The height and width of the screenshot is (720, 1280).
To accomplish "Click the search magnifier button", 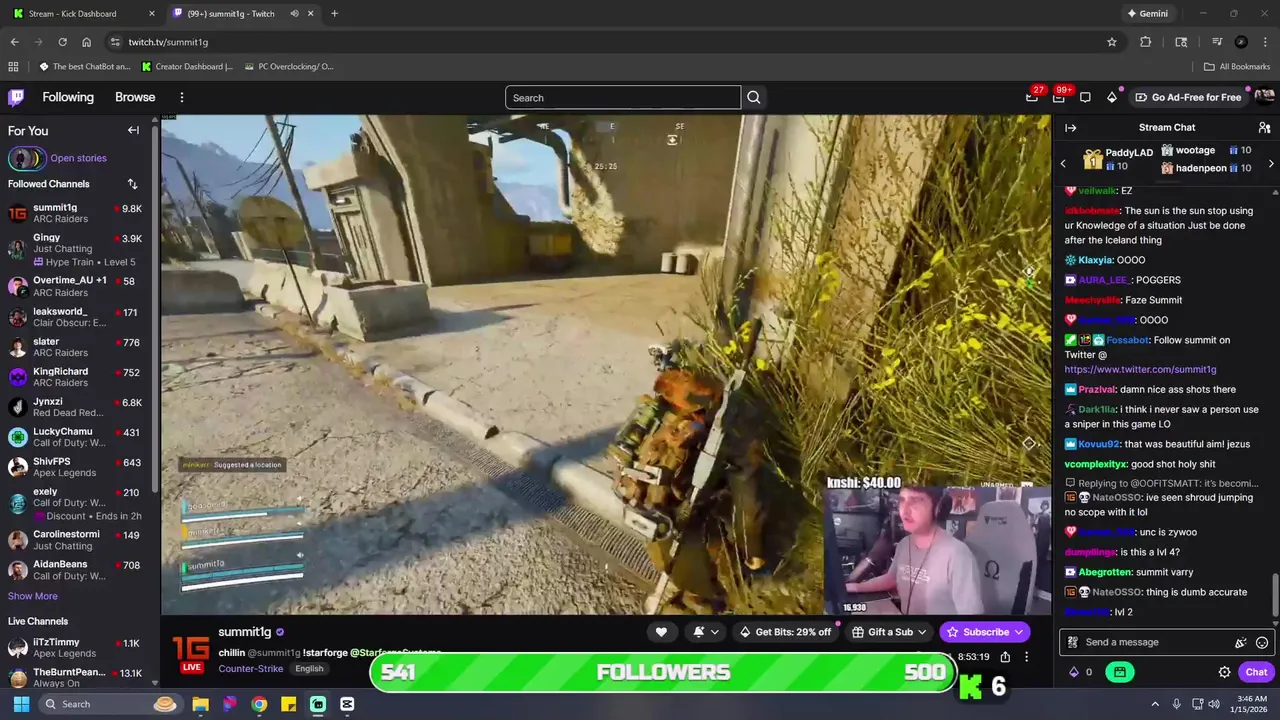I will tap(754, 97).
